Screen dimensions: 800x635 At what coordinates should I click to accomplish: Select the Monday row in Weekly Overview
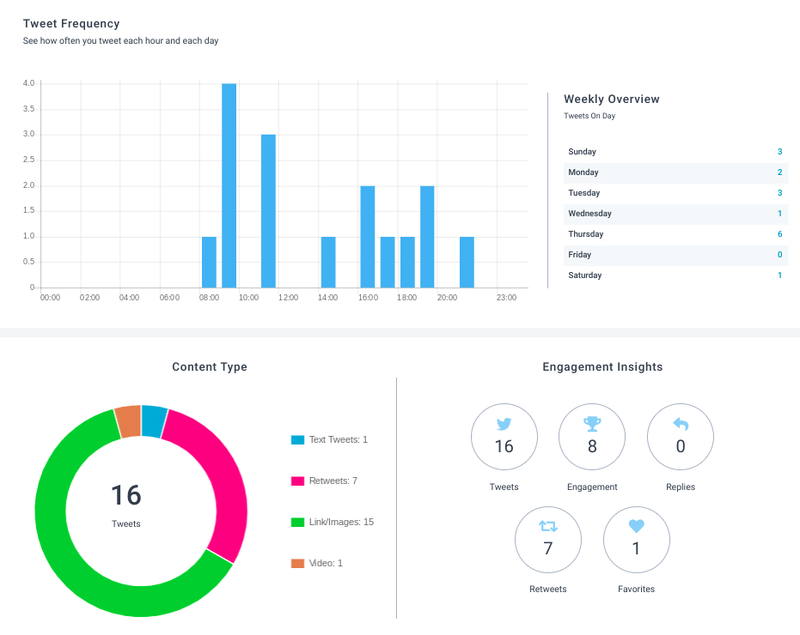(x=676, y=172)
